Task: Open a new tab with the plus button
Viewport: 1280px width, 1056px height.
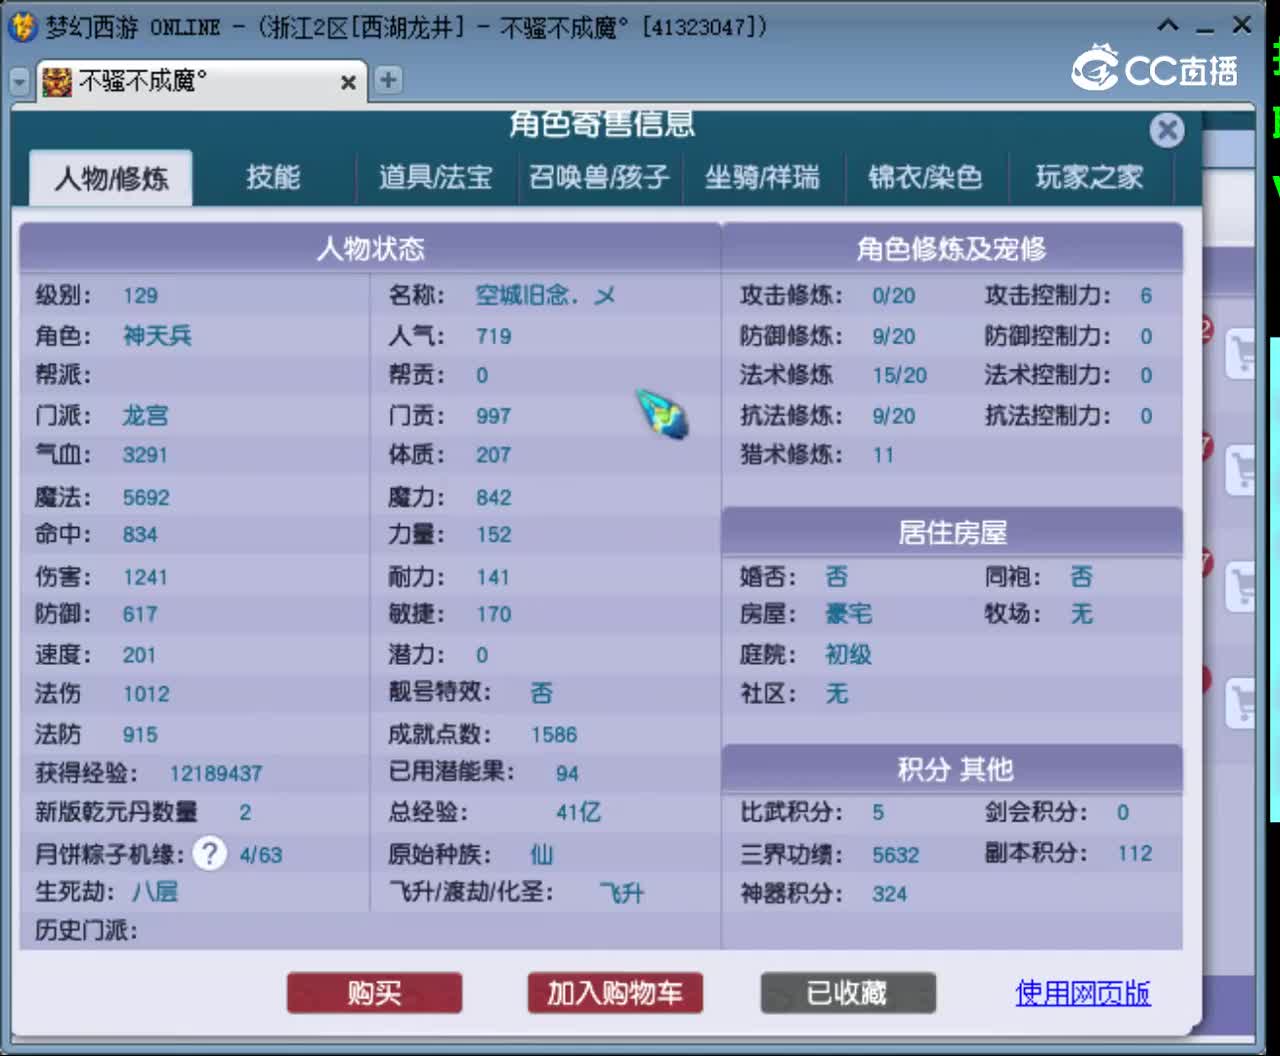Action: coord(388,80)
